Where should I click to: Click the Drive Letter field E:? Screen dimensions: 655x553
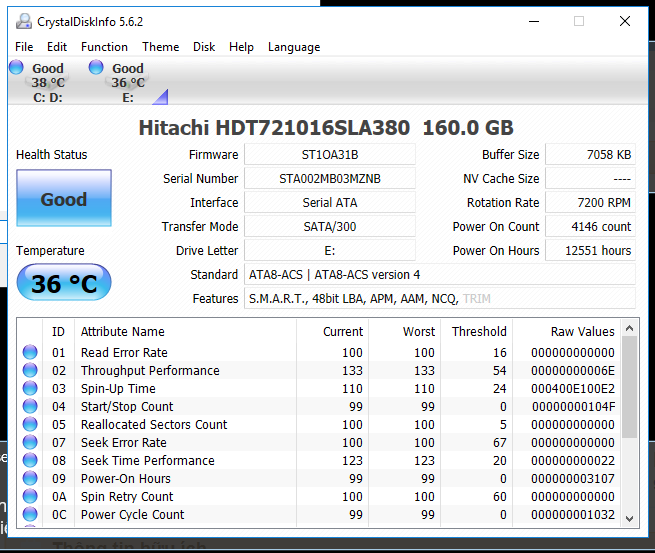pos(330,251)
